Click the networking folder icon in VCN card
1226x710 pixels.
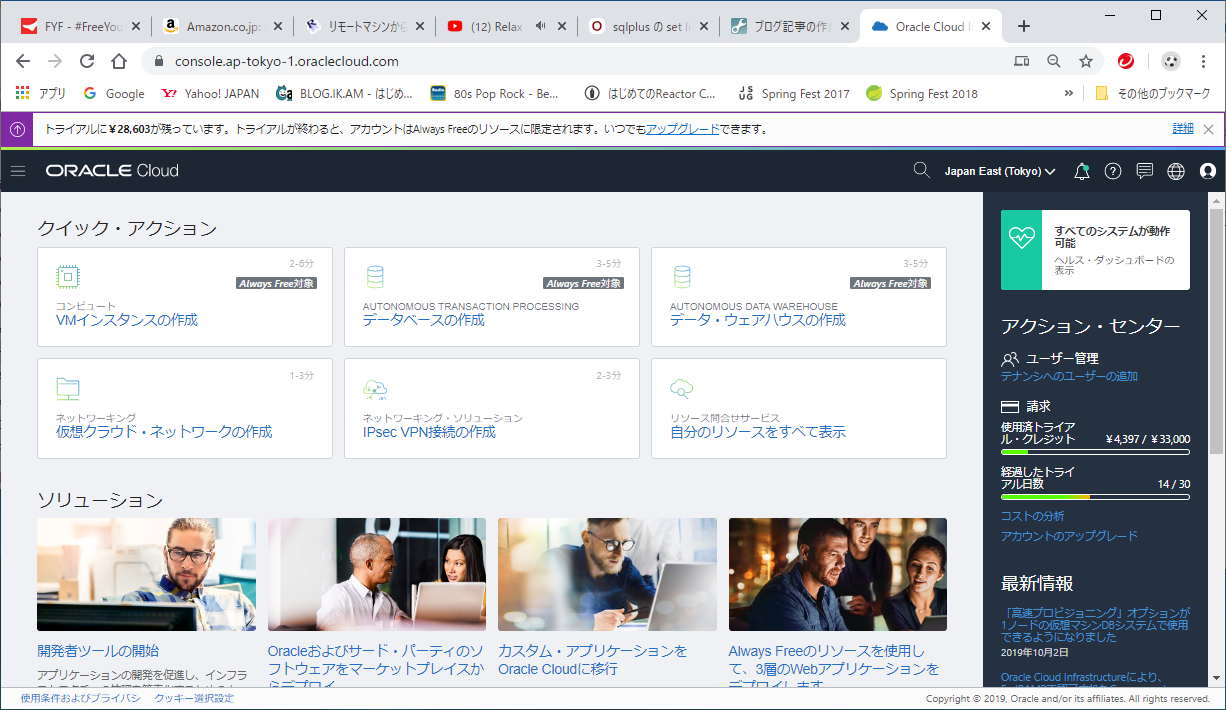click(x=68, y=389)
